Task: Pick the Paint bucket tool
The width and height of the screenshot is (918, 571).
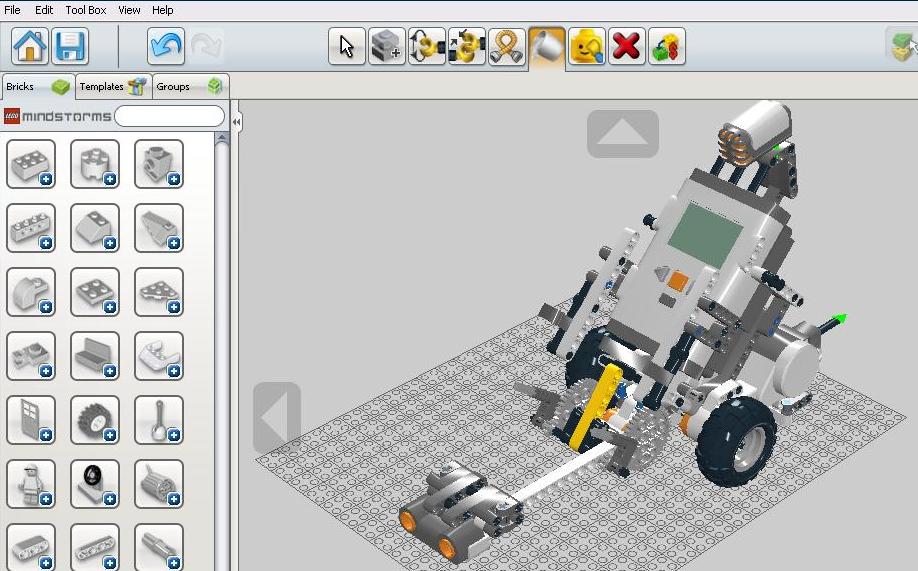Action: [x=547, y=46]
